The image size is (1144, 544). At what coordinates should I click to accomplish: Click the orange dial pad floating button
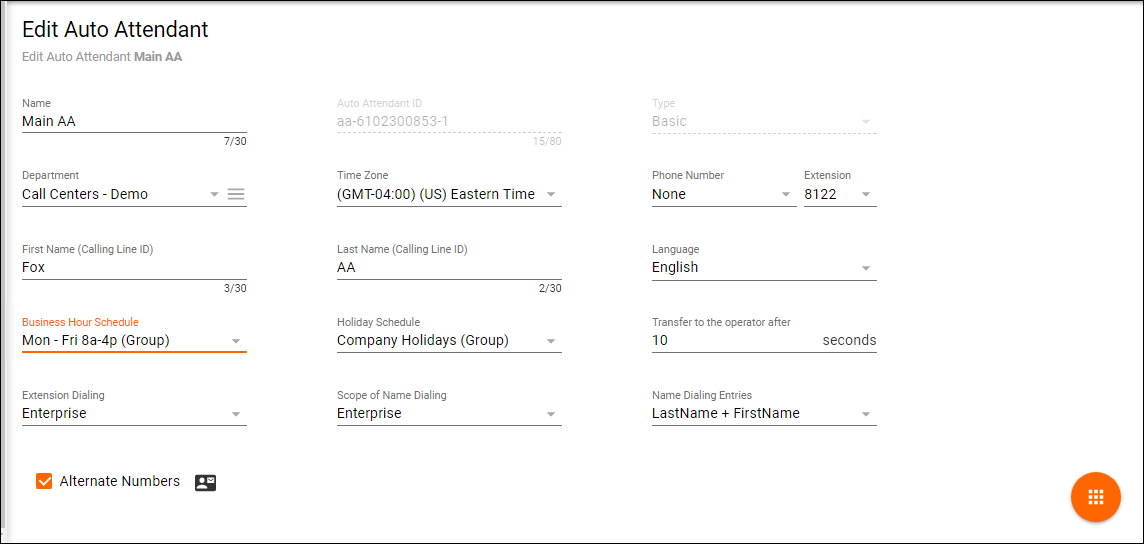[x=1095, y=497]
